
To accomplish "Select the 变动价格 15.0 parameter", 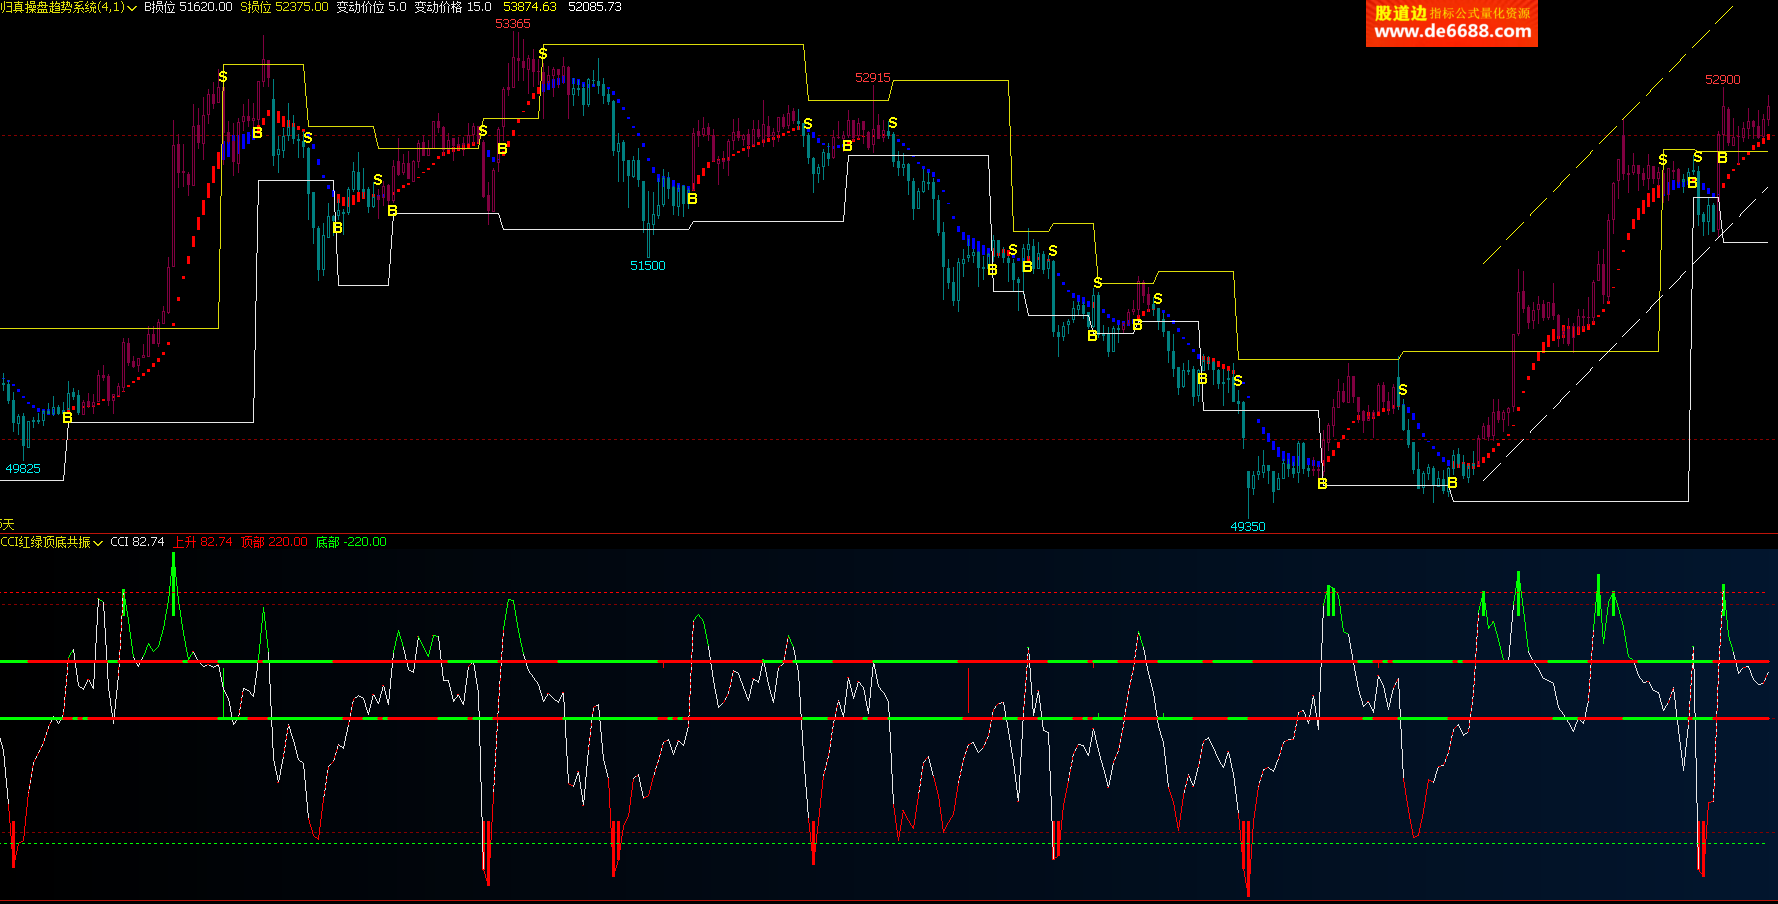I will click(452, 7).
